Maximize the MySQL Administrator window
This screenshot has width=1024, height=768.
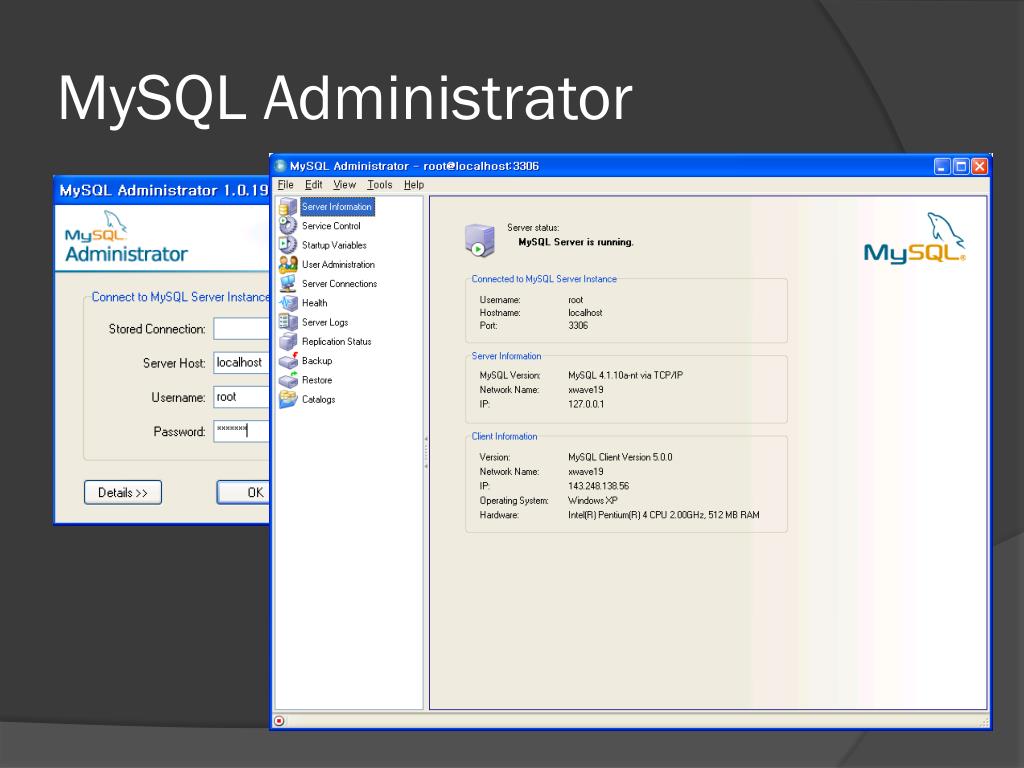coord(961,166)
